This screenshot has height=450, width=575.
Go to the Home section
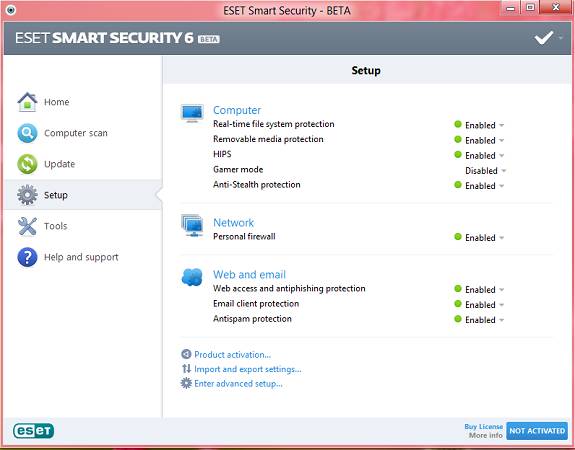coord(56,102)
